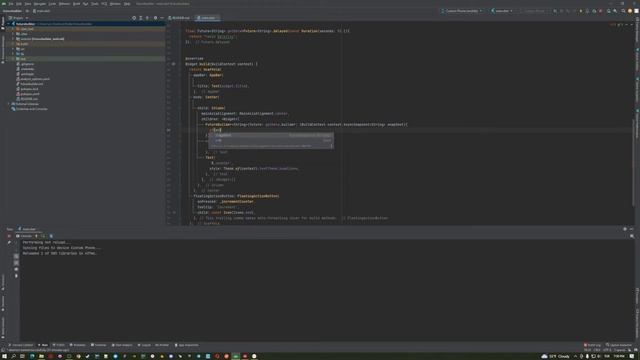Open the Edit menu
The width and height of the screenshot is (640, 360).
point(19,4)
